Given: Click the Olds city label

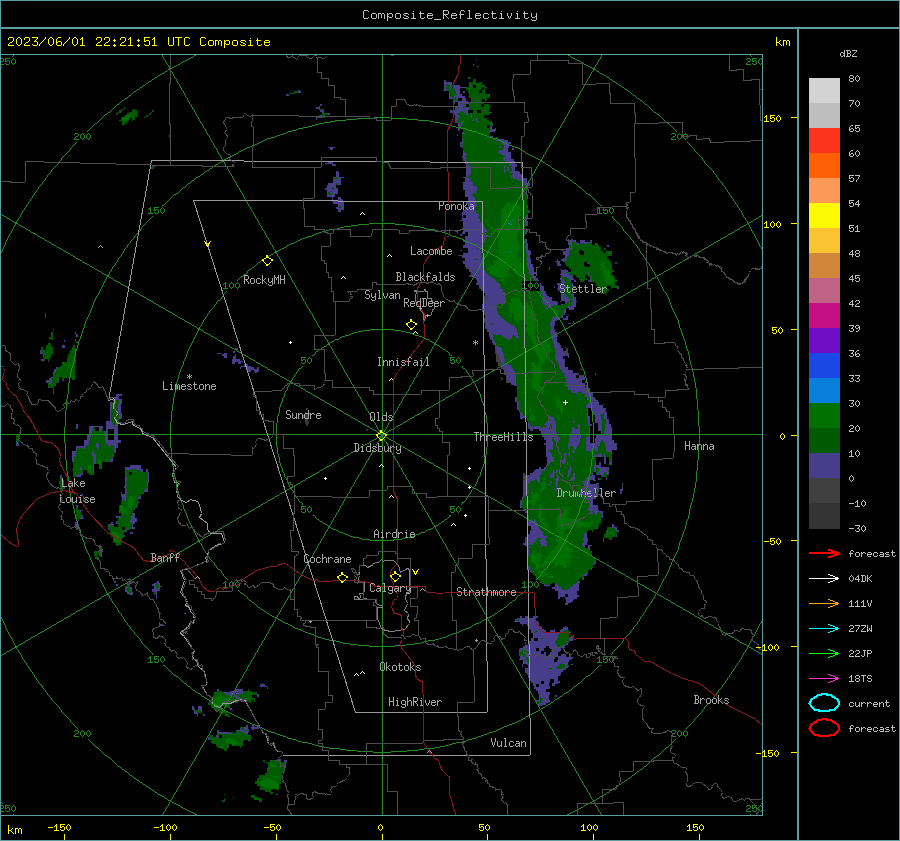Looking at the screenshot, I should click(x=381, y=417).
